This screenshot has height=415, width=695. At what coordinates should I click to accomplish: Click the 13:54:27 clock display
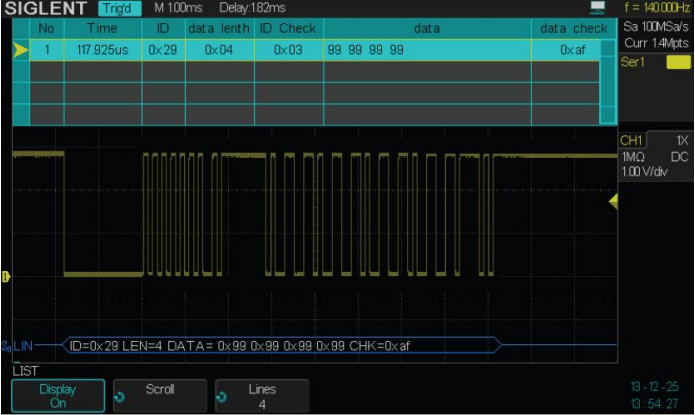[x=654, y=404]
